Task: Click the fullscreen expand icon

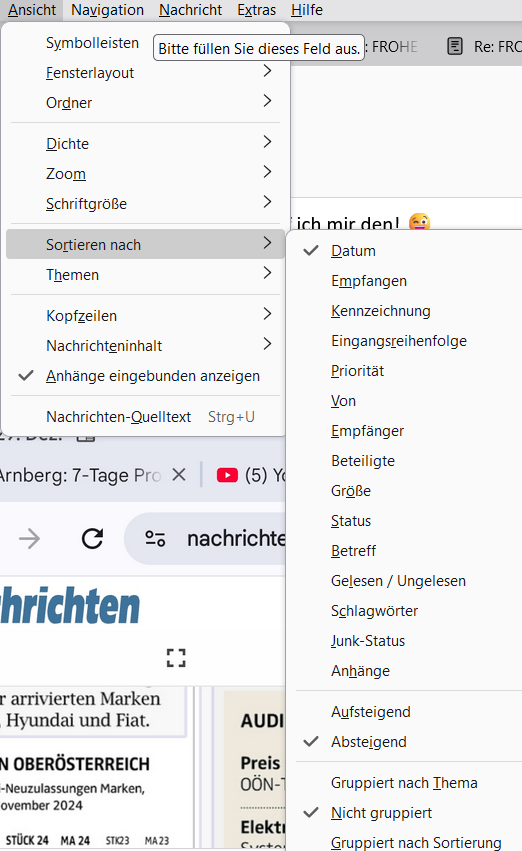Action: (176, 658)
